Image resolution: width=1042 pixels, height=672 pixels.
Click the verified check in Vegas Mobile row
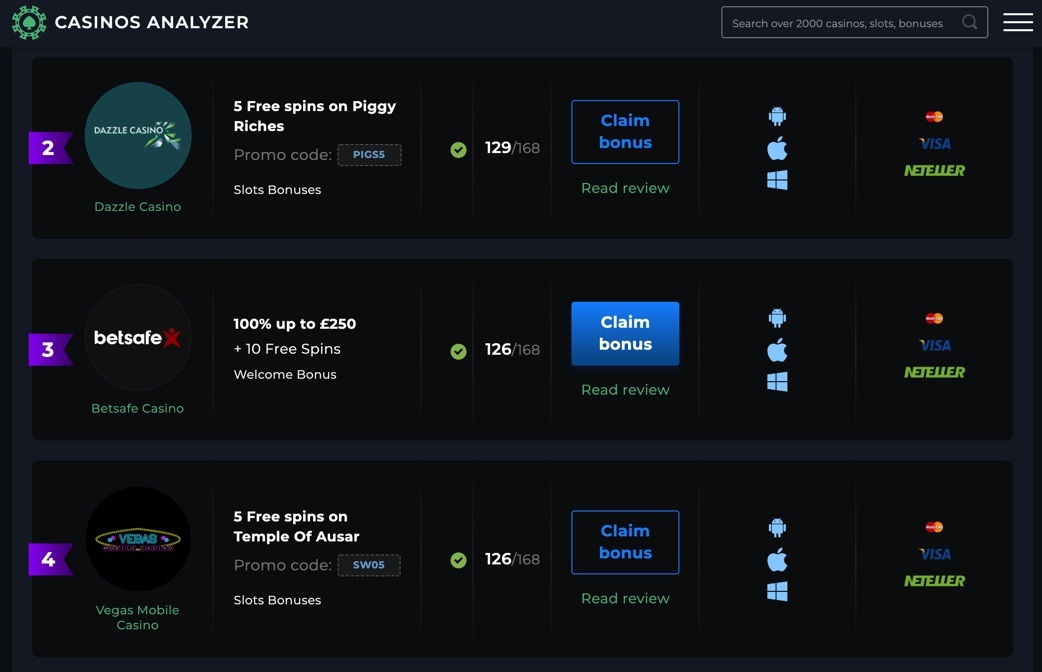[x=459, y=560]
